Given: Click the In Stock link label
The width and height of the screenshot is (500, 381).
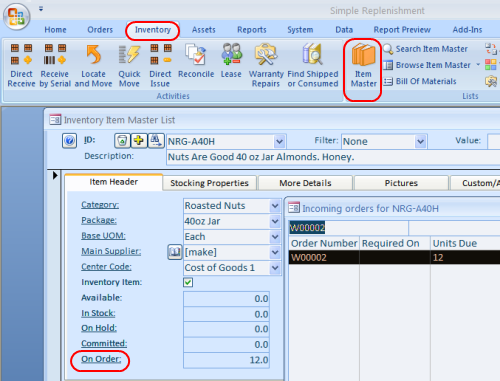Looking at the screenshot, I should 98,313.
